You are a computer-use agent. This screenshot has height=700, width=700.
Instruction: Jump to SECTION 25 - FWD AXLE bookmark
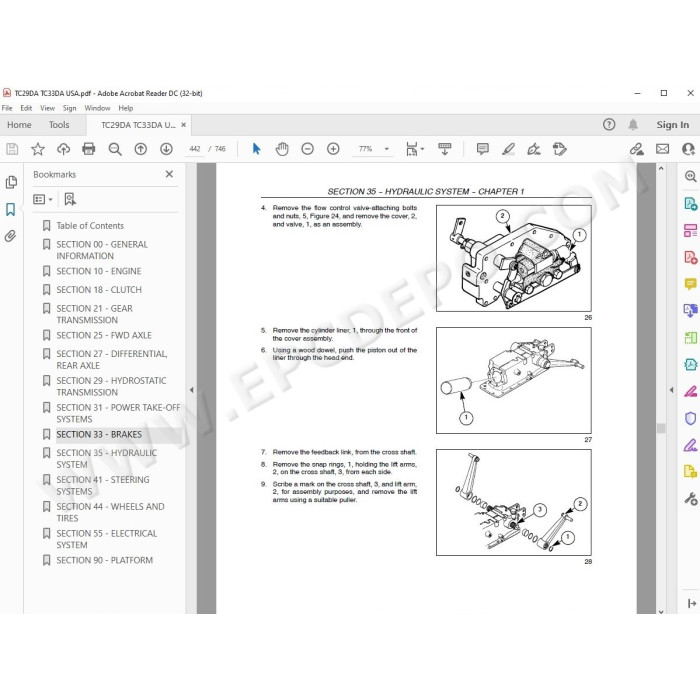click(x=104, y=335)
